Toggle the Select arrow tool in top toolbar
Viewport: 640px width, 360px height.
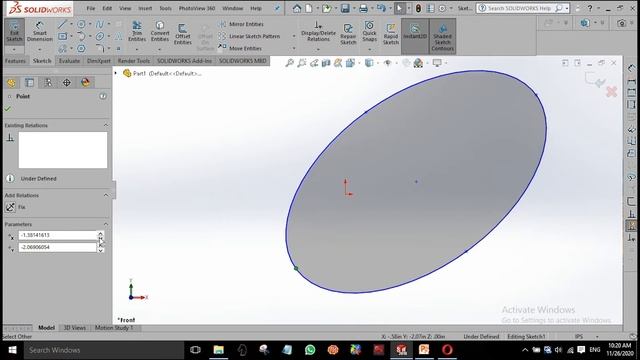[400, 8]
